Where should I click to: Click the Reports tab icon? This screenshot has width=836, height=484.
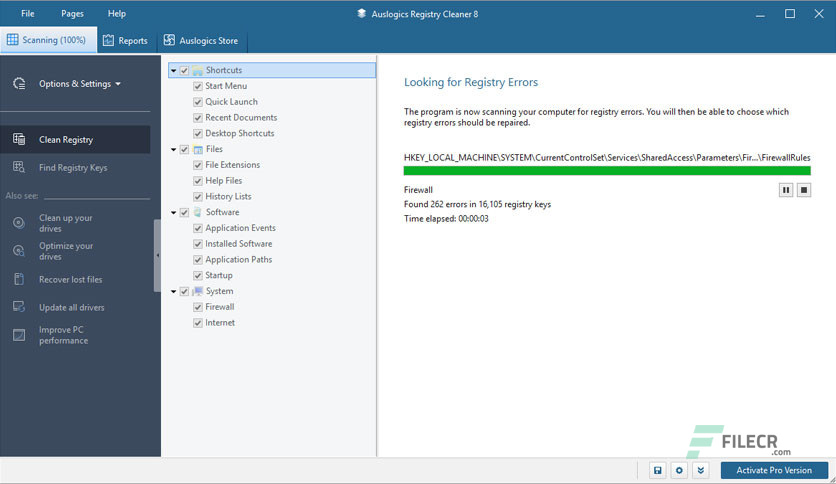pyautogui.click(x=108, y=41)
